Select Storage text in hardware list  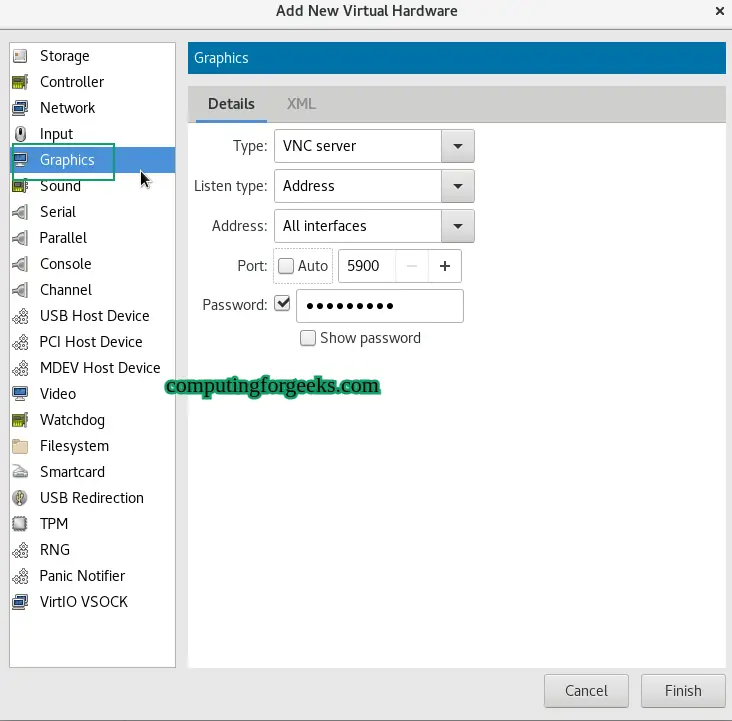click(64, 56)
